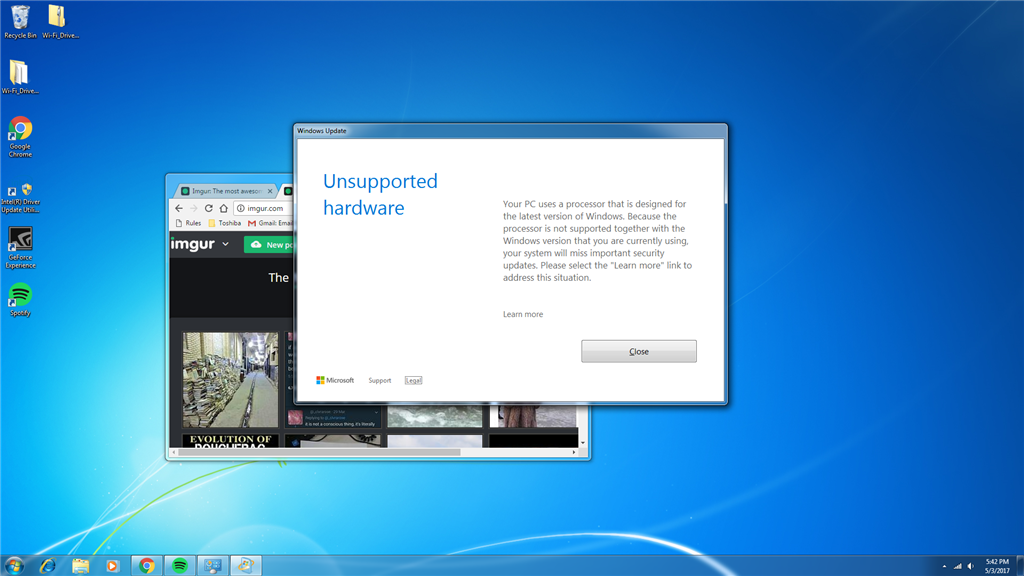Click the imgur logo on the page
This screenshot has width=1024, height=576.
(x=193, y=244)
